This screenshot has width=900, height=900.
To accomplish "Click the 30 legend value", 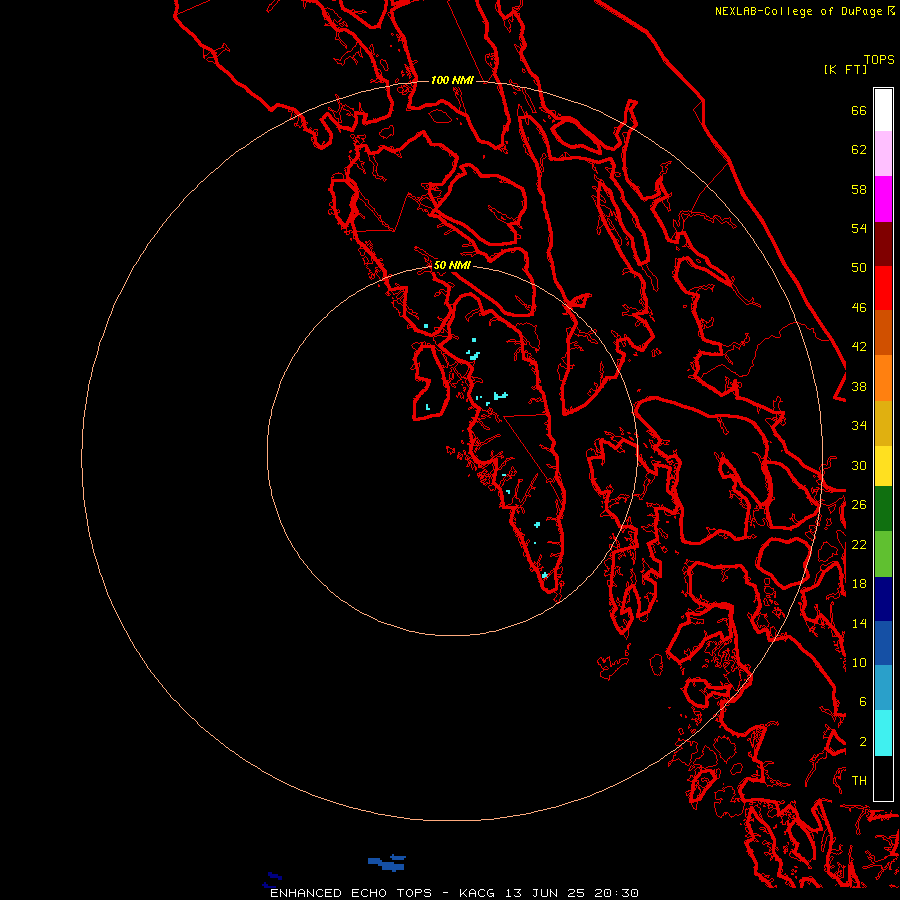I will [859, 465].
